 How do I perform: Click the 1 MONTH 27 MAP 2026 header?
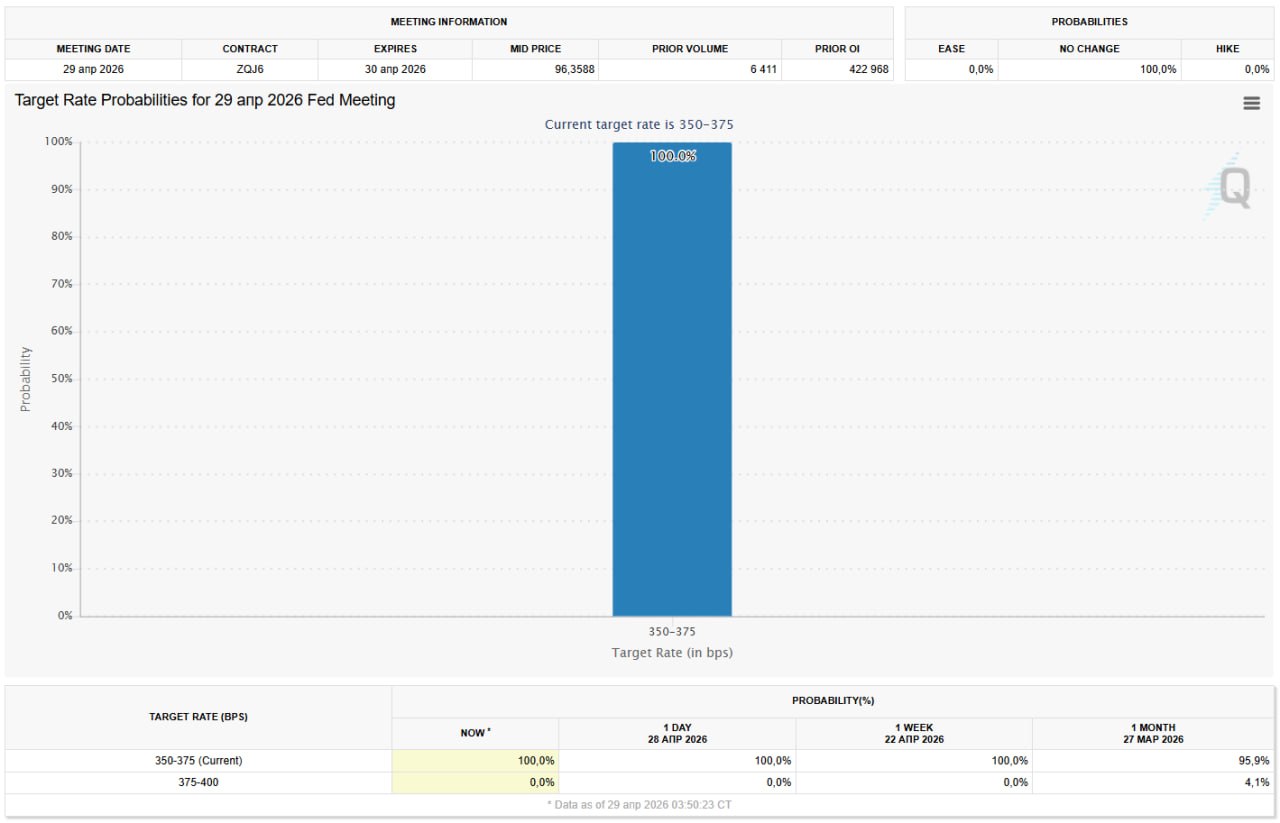click(1155, 733)
